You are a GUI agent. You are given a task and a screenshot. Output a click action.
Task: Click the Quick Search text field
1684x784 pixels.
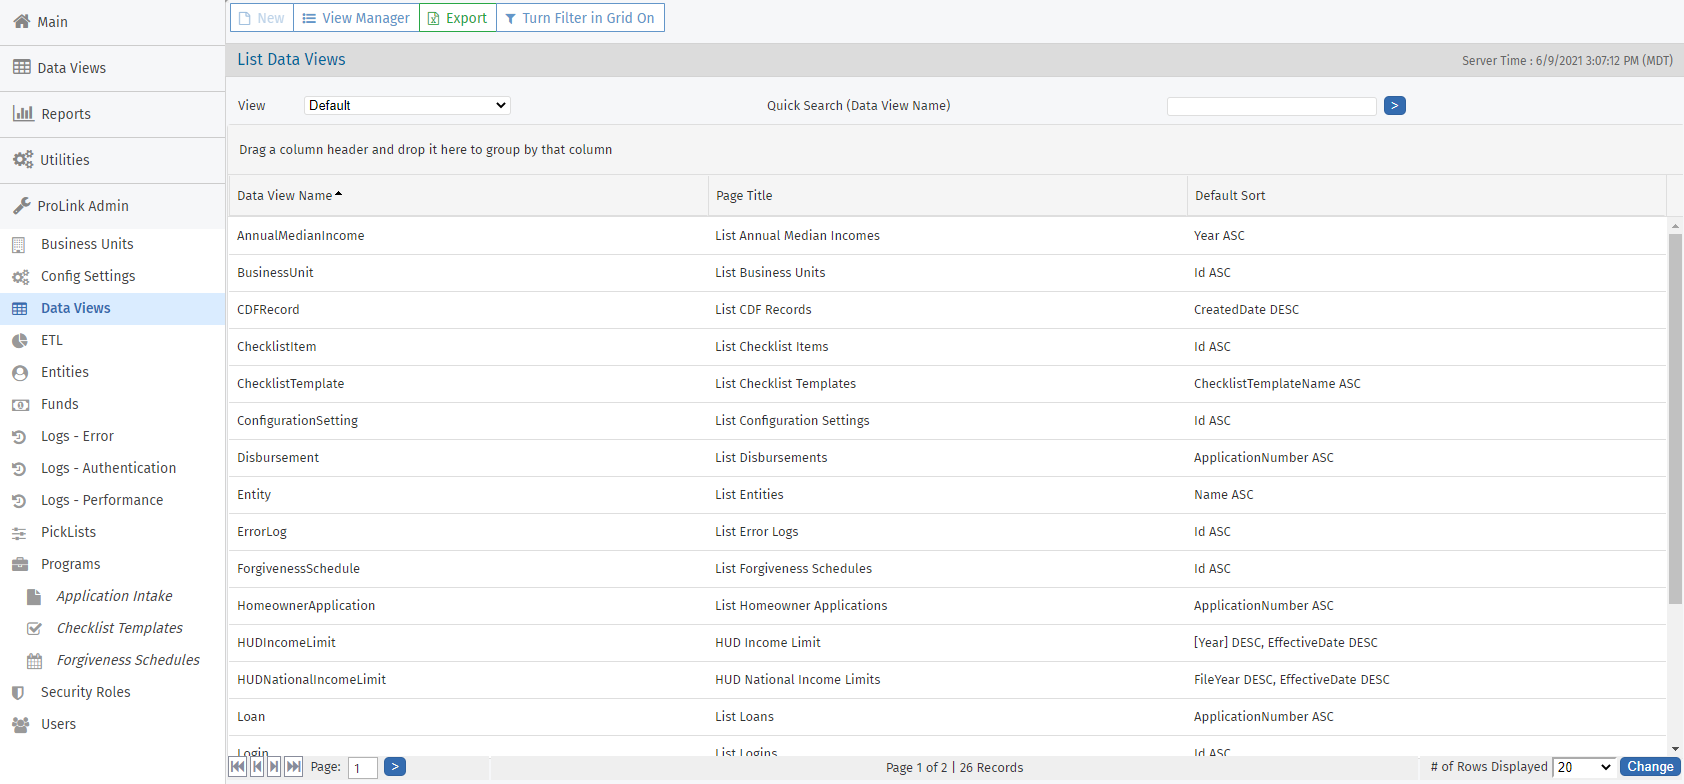click(x=1271, y=106)
